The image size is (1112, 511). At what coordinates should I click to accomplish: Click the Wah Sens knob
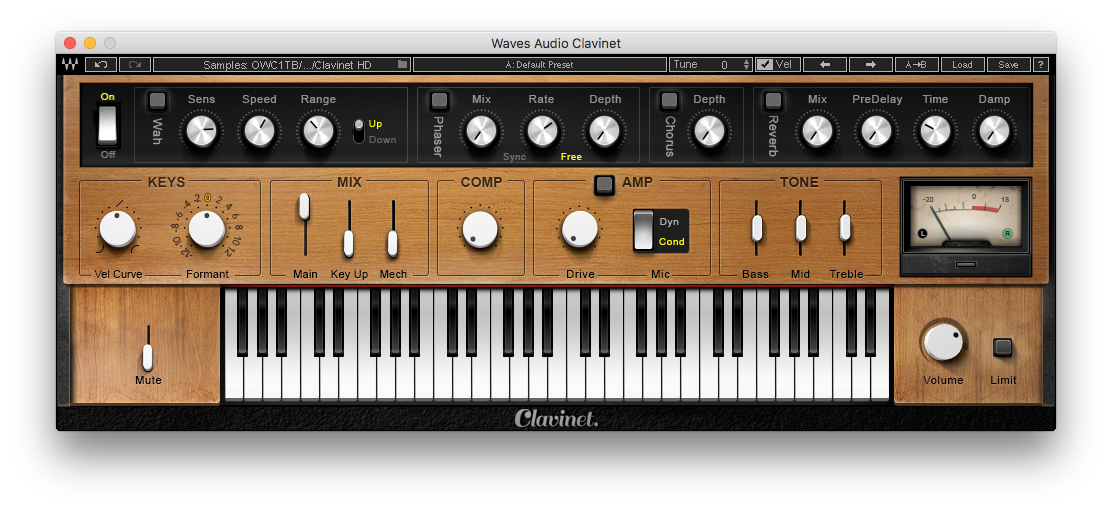[x=201, y=131]
